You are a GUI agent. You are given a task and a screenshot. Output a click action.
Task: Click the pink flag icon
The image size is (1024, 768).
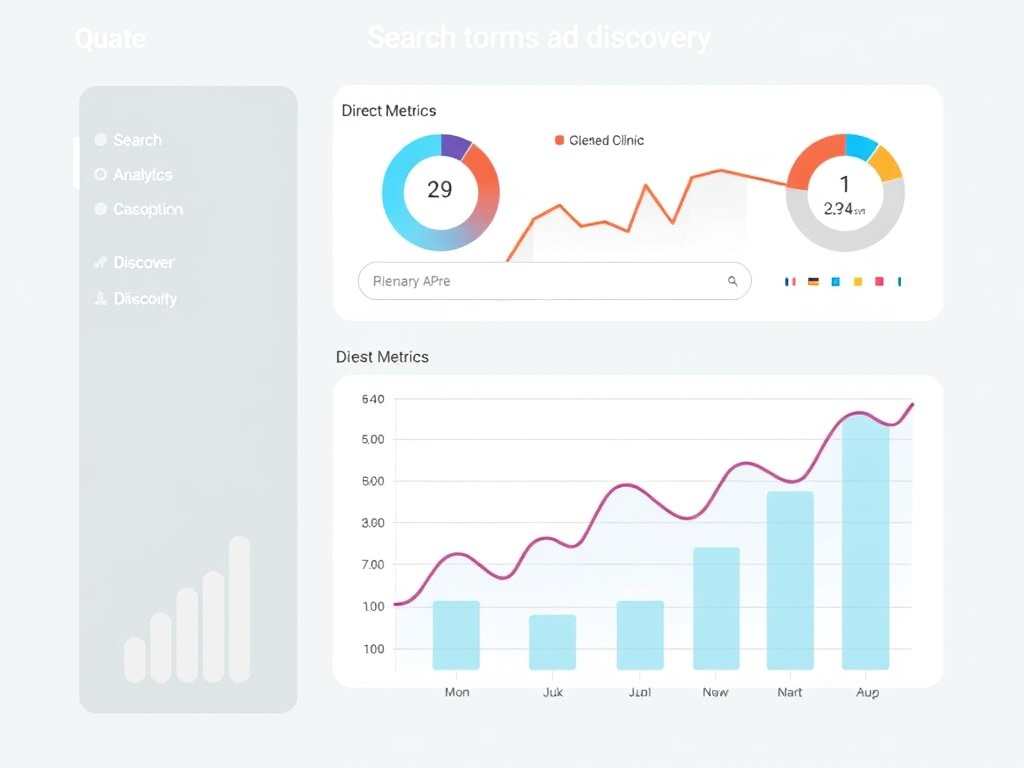click(879, 282)
